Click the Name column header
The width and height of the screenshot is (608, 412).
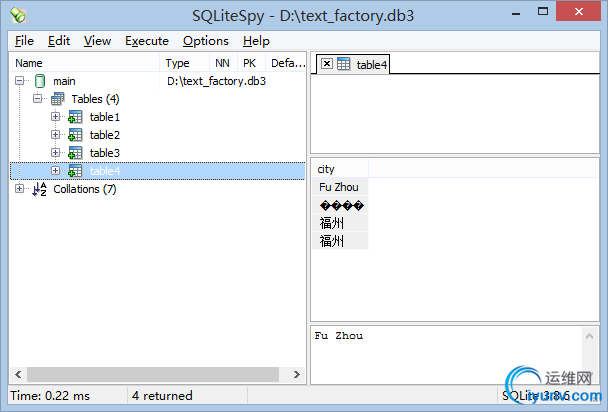pos(84,63)
